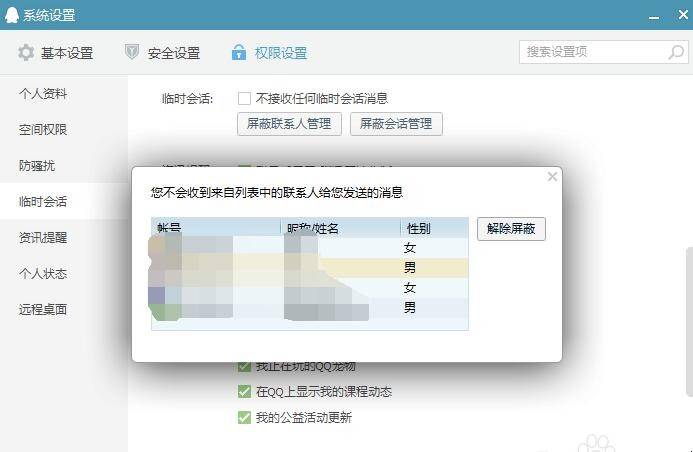Click the padlock icon for permission settings
This screenshot has width=693, height=452.
(239, 53)
